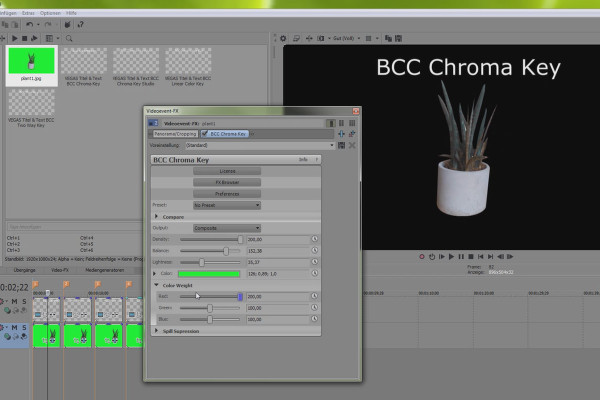Click the Info button in BCC header
This screenshot has height=400, width=600.
[x=303, y=160]
